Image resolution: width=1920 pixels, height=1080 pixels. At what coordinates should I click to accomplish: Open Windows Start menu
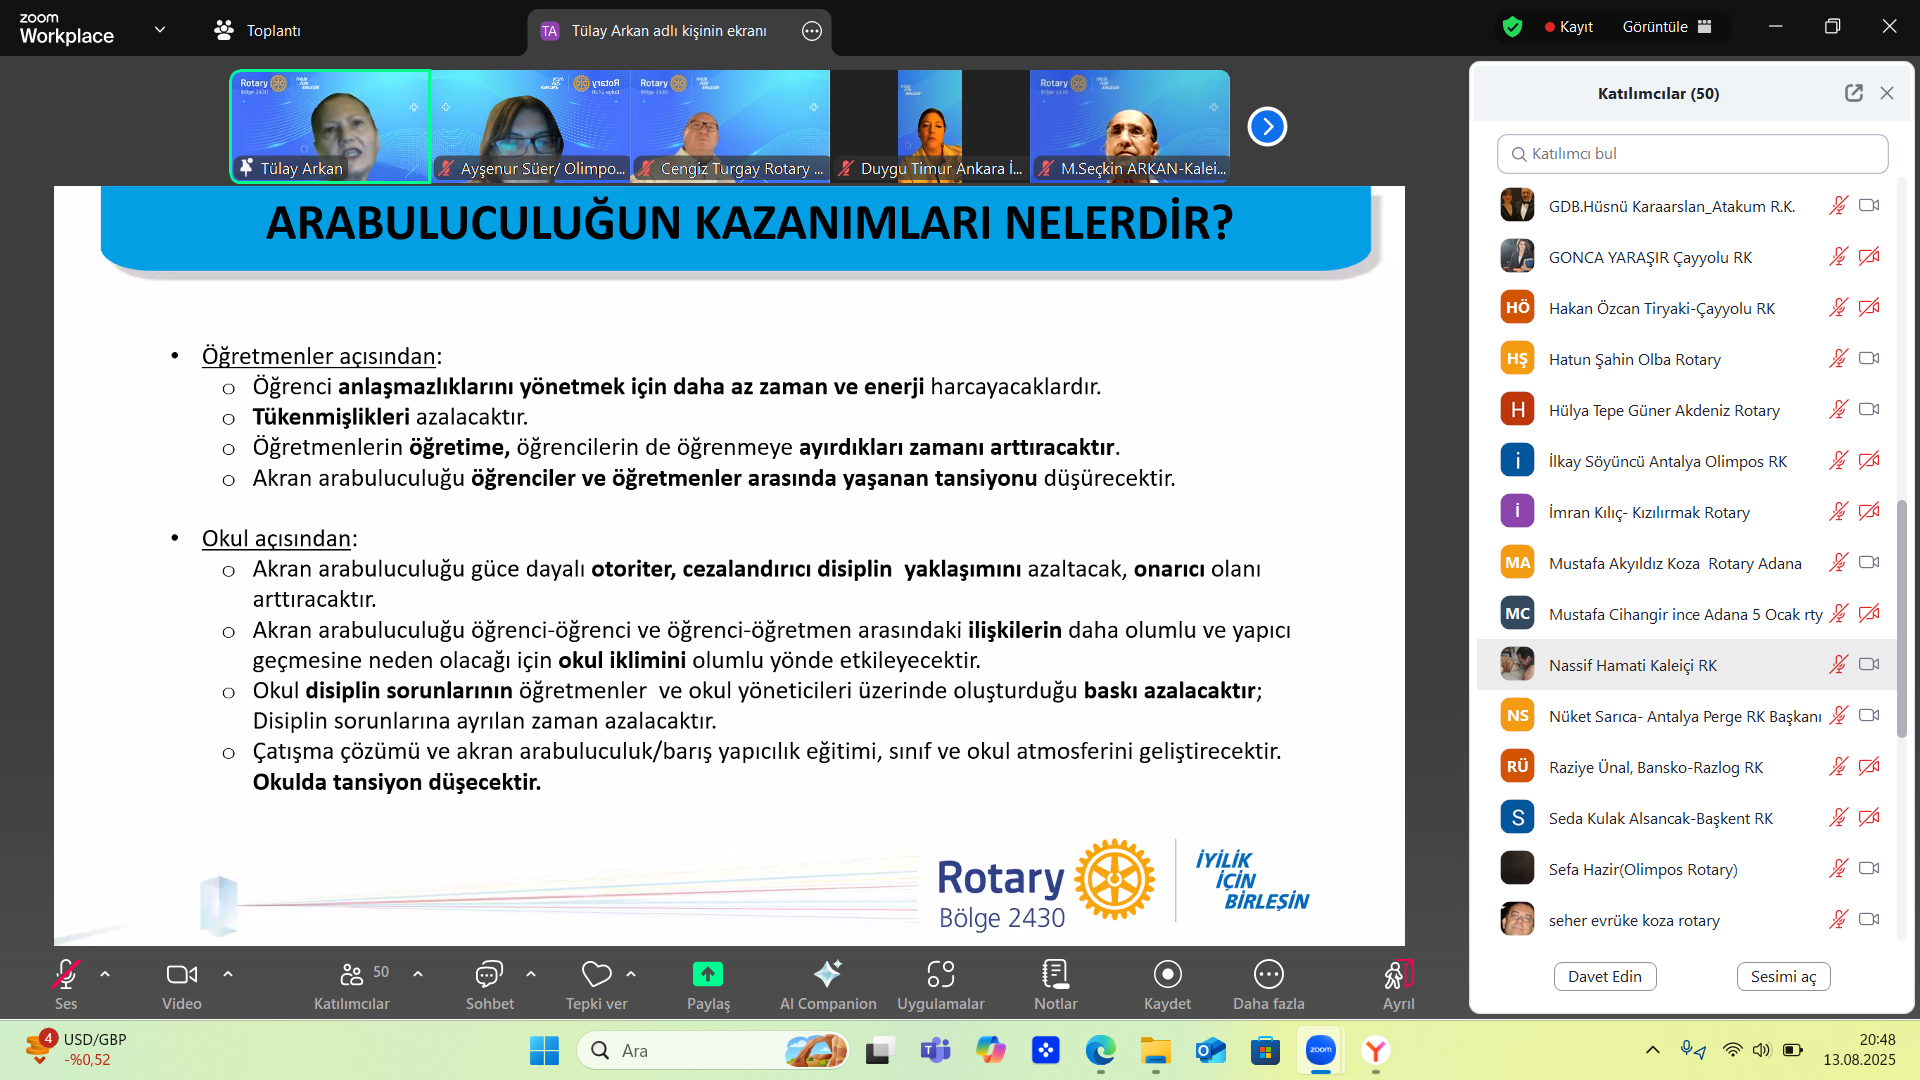(544, 1050)
